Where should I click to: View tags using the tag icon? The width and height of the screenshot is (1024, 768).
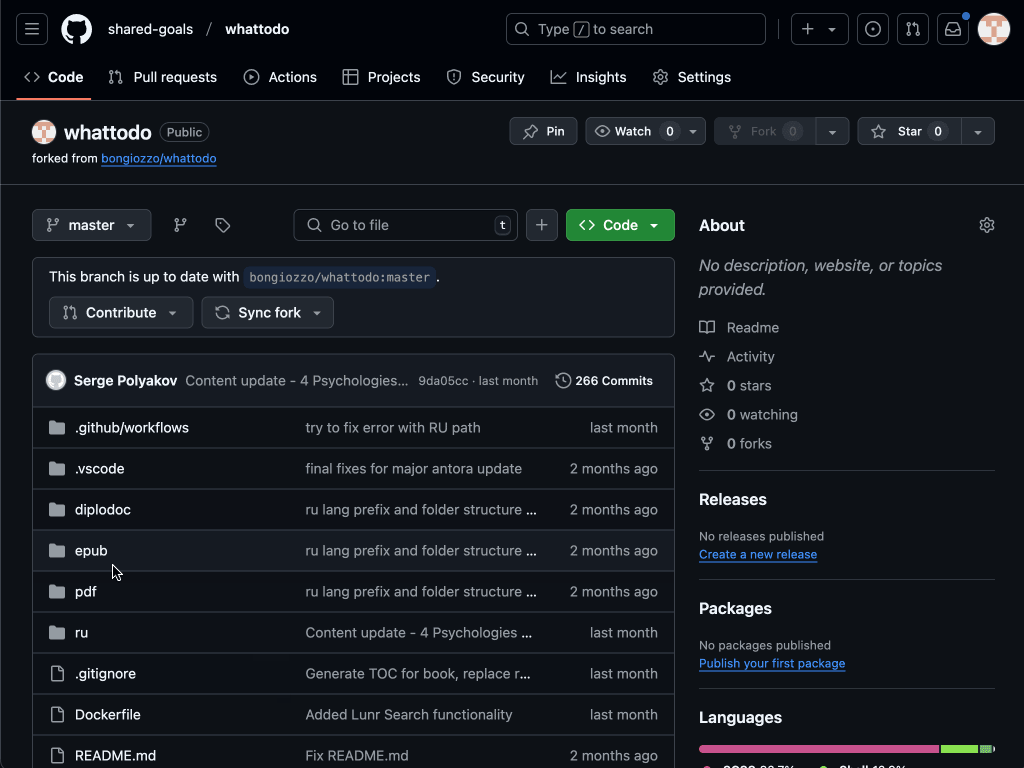pos(223,225)
